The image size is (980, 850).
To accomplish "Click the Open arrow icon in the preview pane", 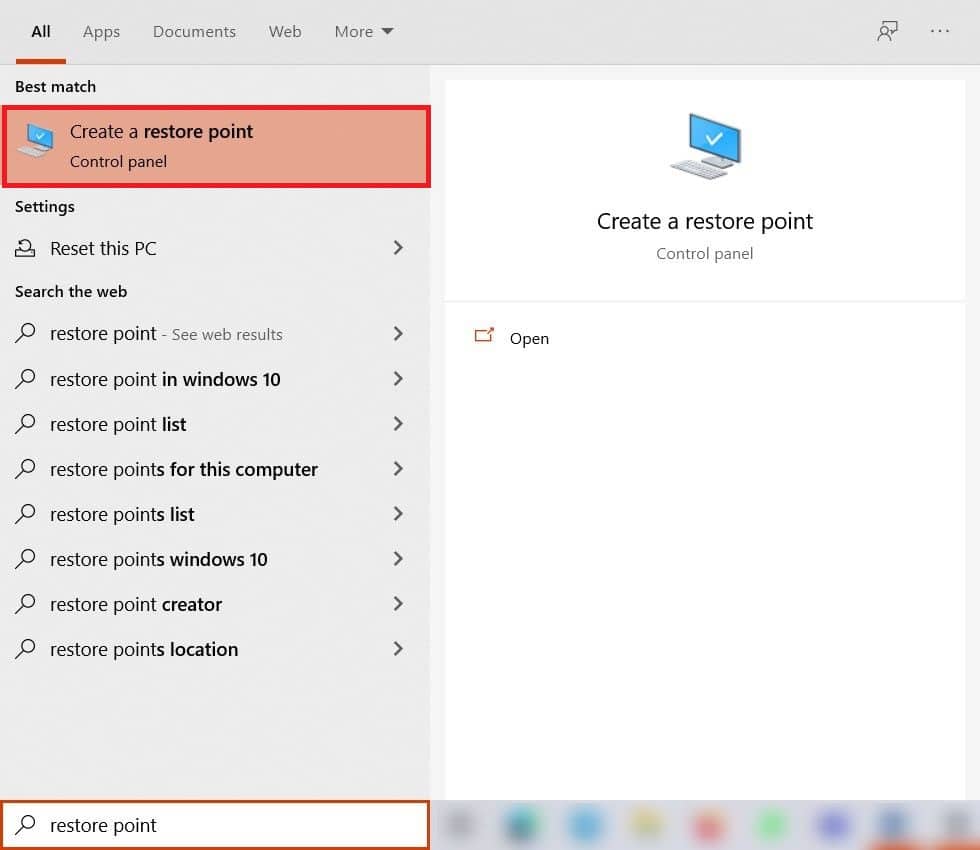I will (x=485, y=337).
